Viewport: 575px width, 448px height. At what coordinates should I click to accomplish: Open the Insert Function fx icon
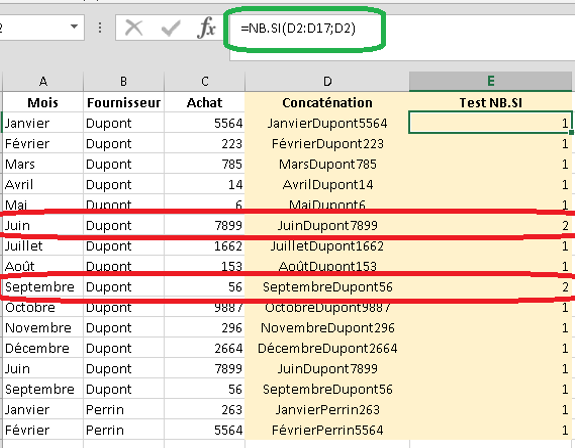206,27
